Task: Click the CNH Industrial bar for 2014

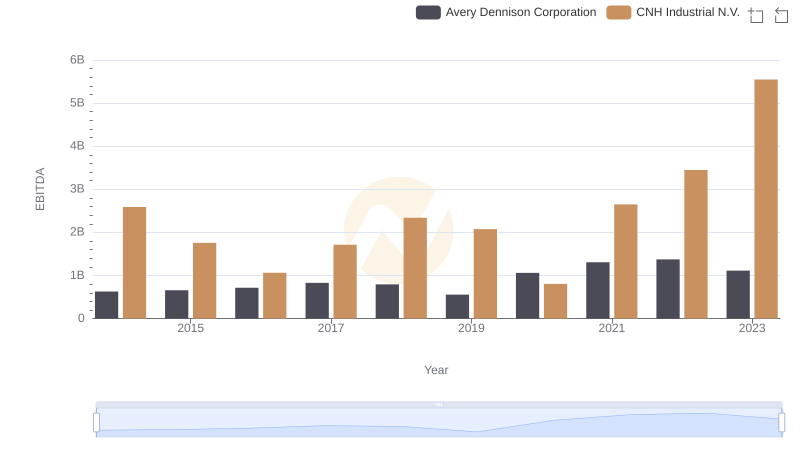Action: [x=135, y=263]
